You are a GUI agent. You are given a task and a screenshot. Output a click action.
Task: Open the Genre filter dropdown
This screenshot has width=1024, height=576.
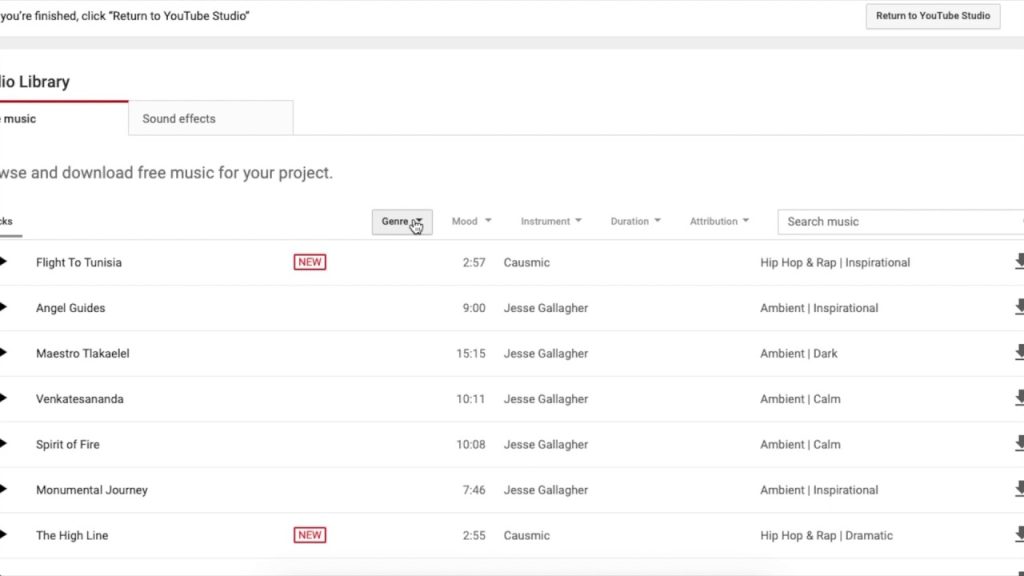pos(402,221)
